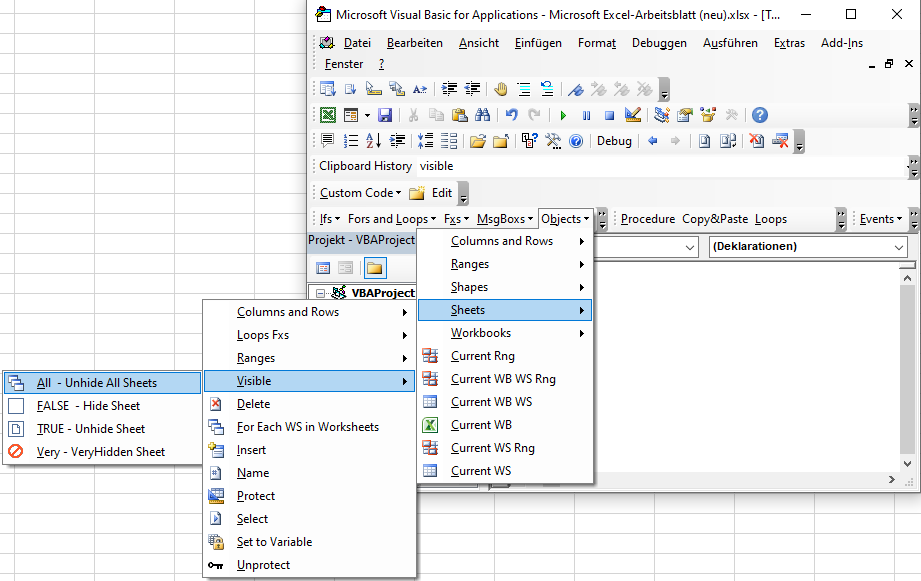
Task: Click the visible entry in Clipboard History
Action: pyautogui.click(x=436, y=166)
